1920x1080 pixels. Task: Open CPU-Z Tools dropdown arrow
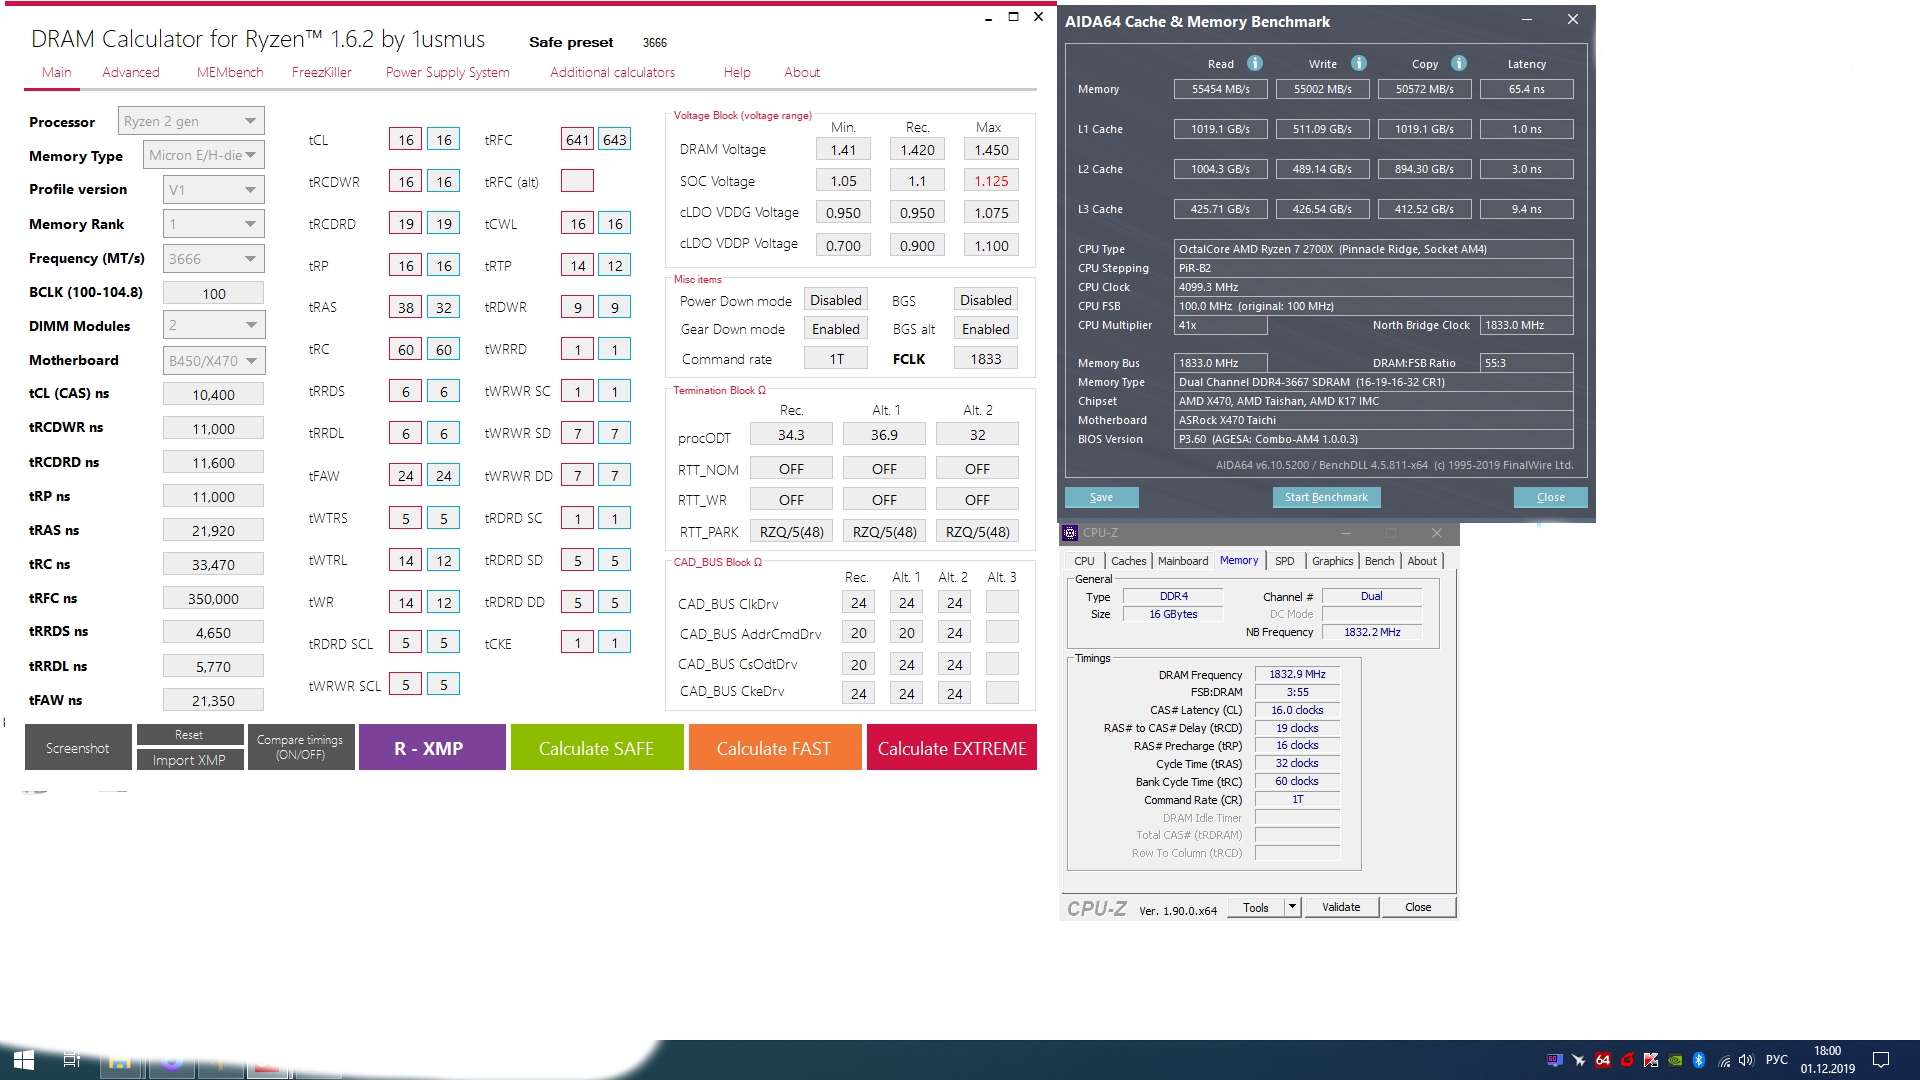point(1292,907)
